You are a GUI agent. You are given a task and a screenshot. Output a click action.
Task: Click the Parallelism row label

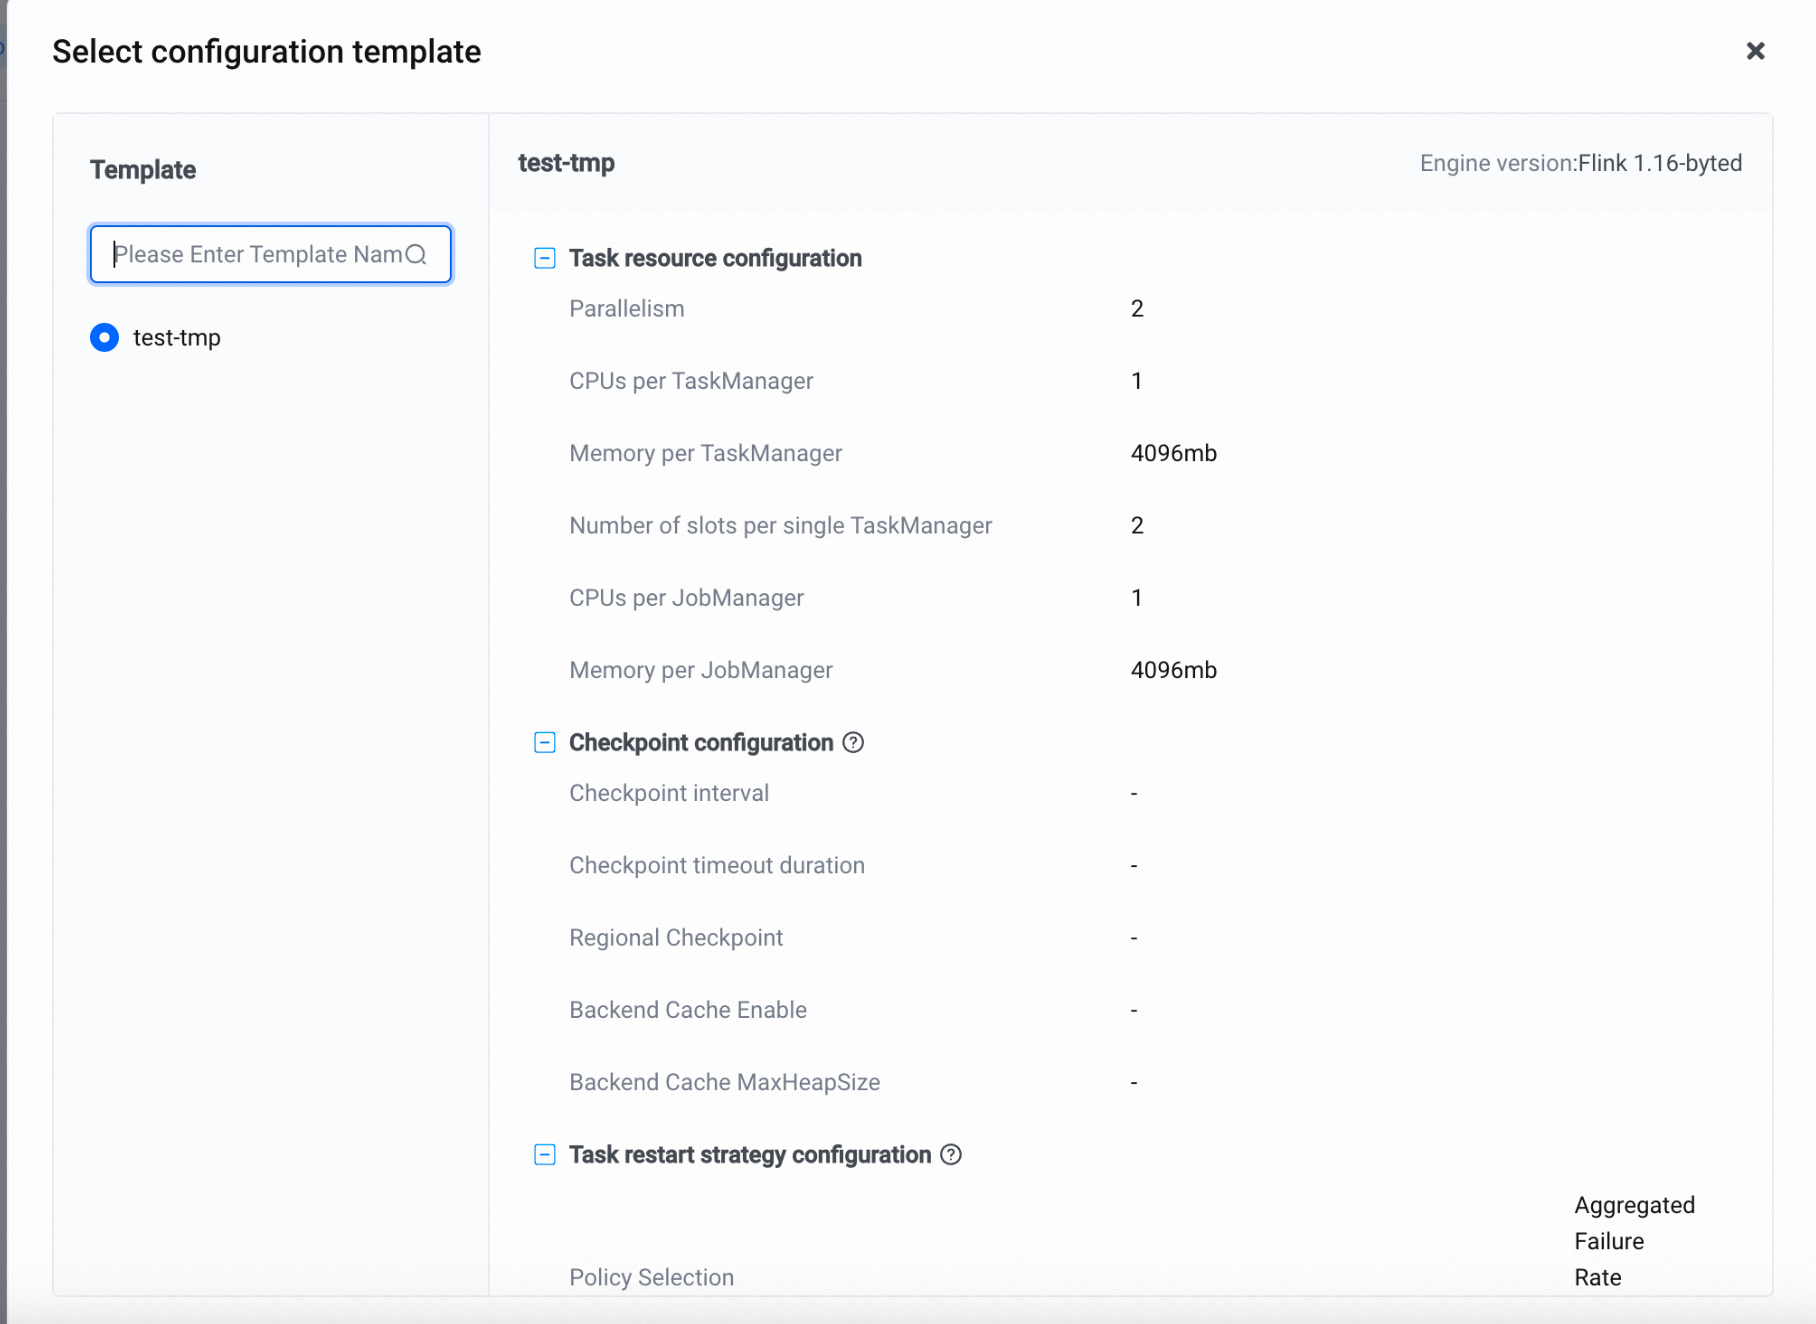(x=627, y=308)
